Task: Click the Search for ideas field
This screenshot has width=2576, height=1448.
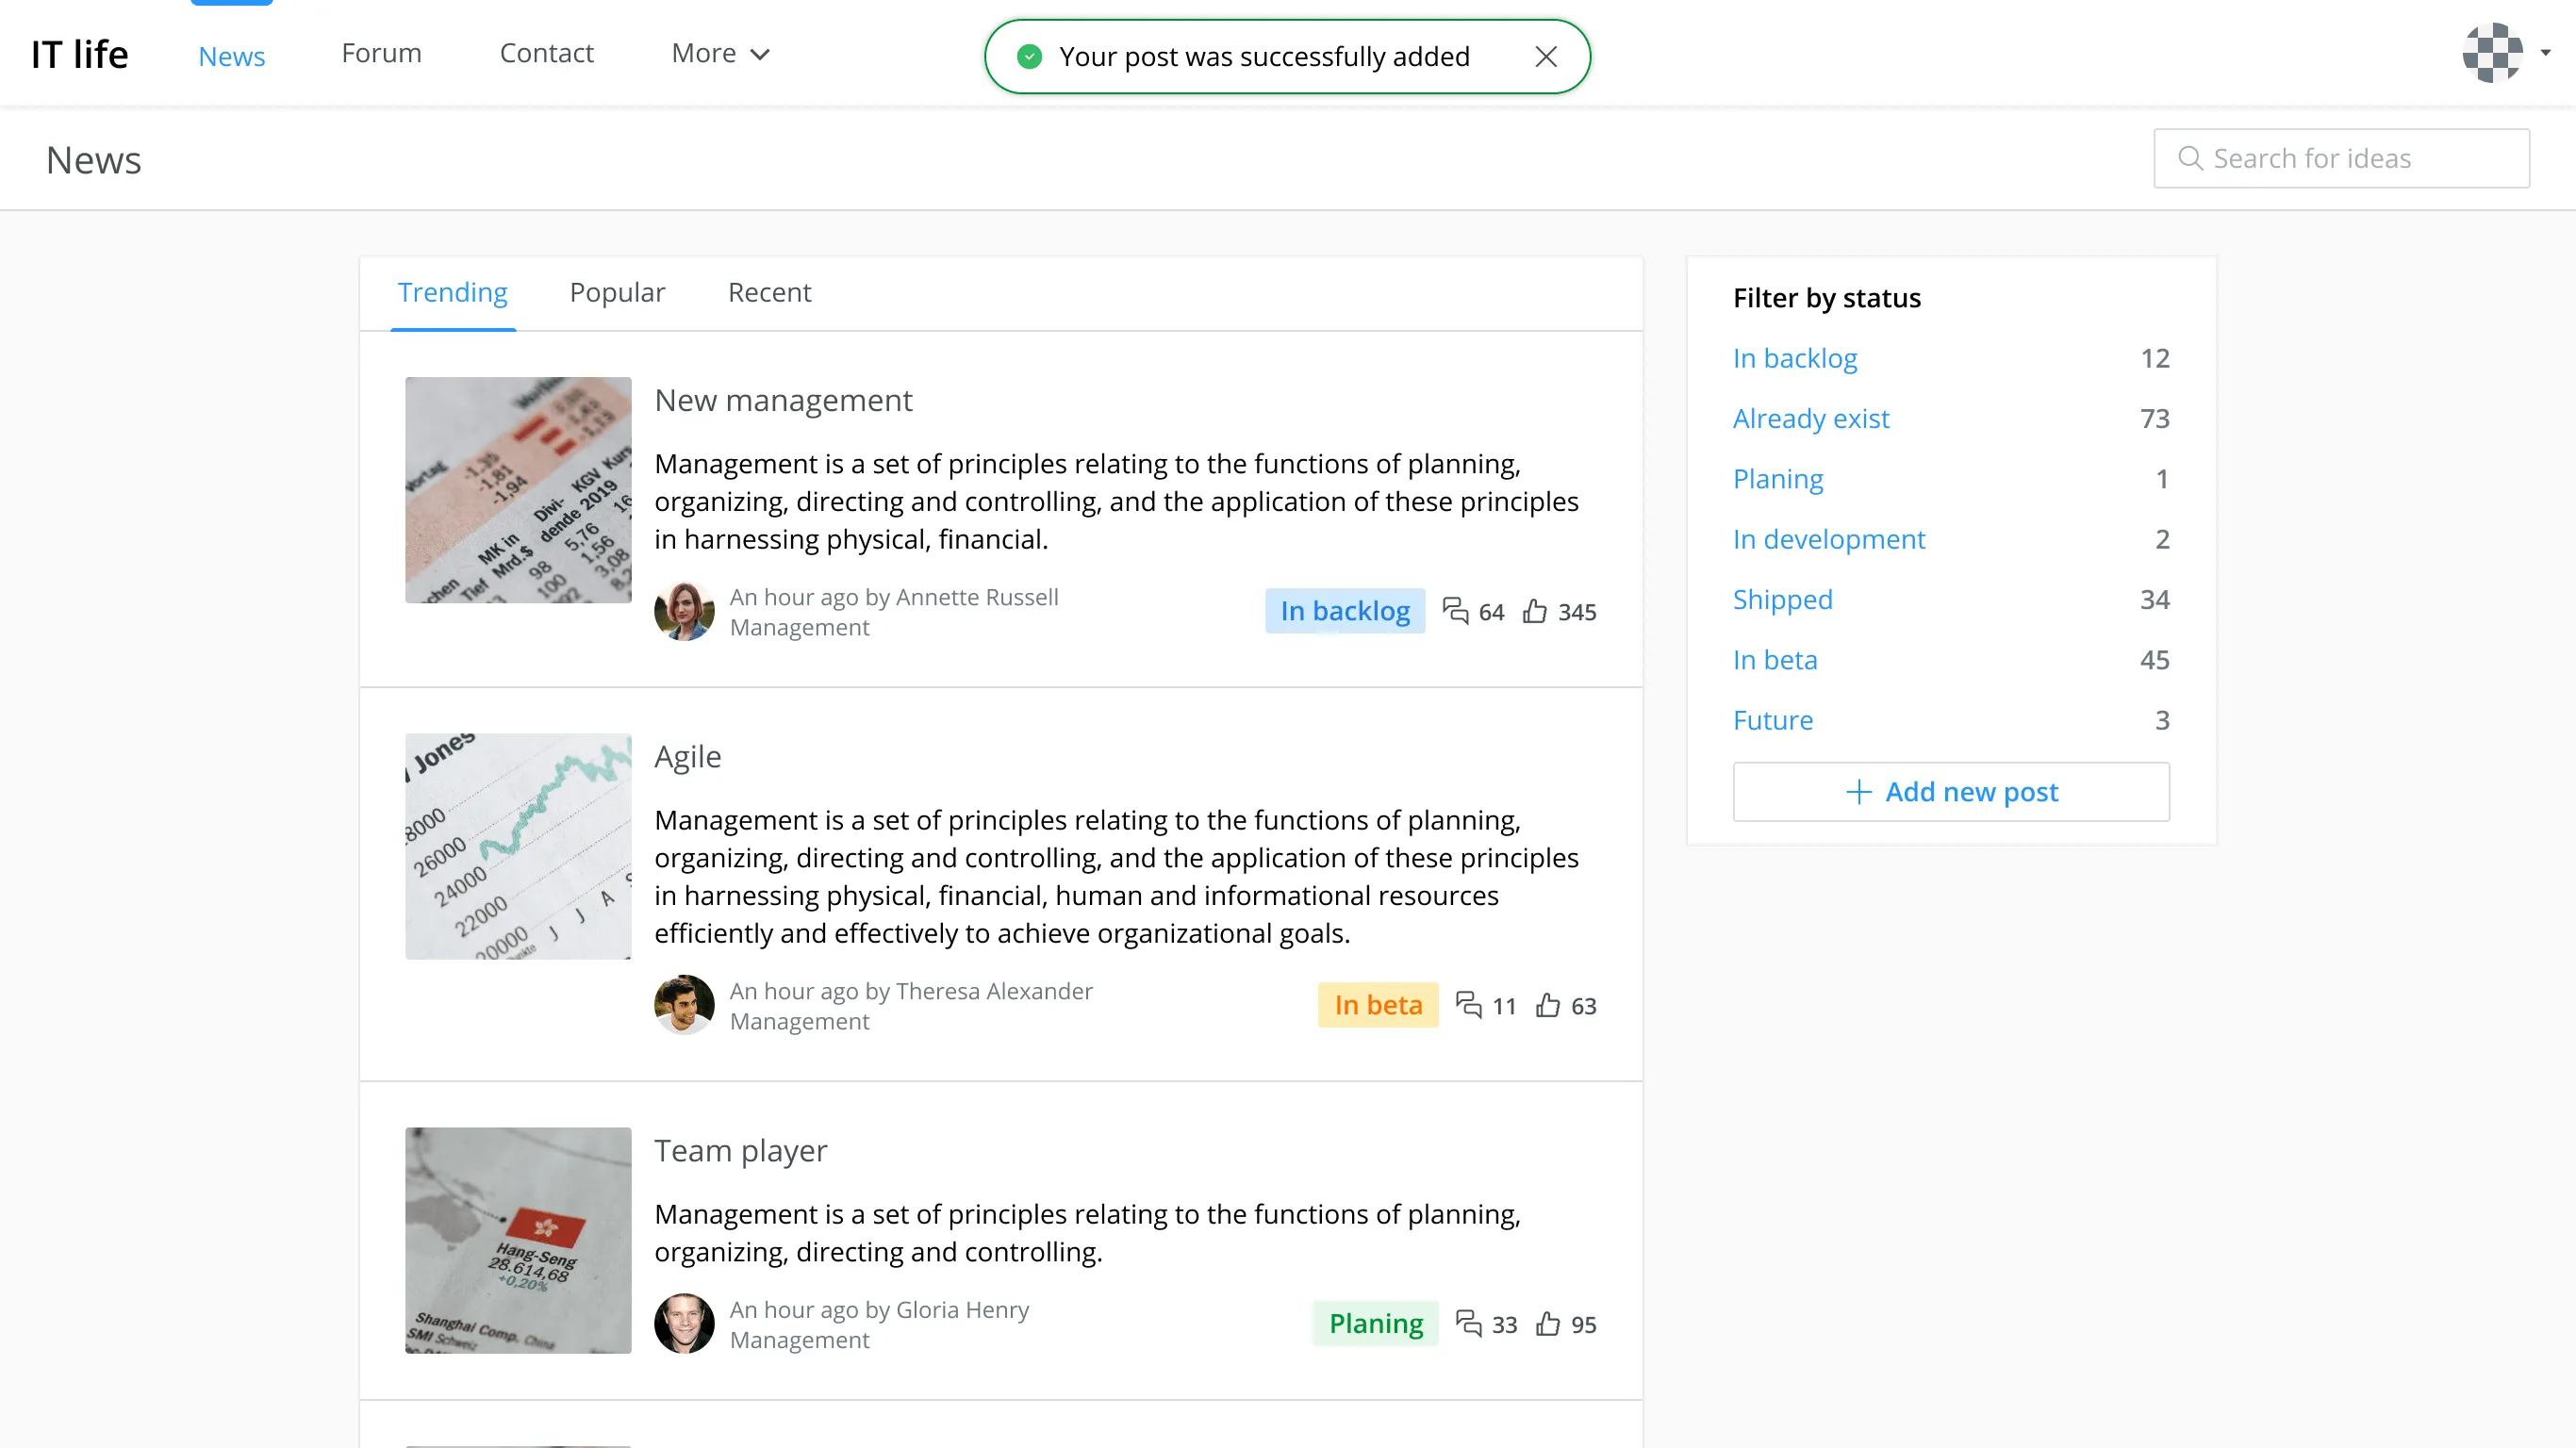Action: click(x=2341, y=159)
